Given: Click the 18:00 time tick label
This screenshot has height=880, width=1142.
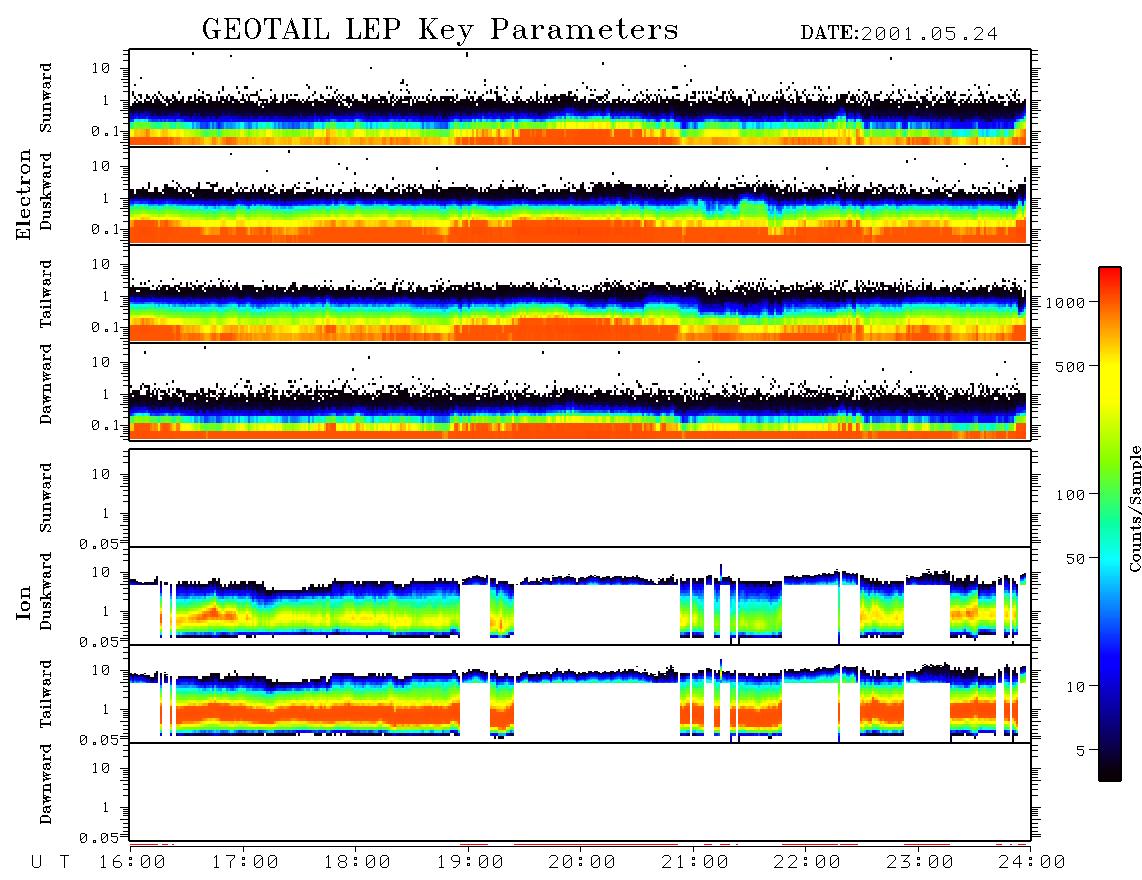Looking at the screenshot, I should (357, 862).
